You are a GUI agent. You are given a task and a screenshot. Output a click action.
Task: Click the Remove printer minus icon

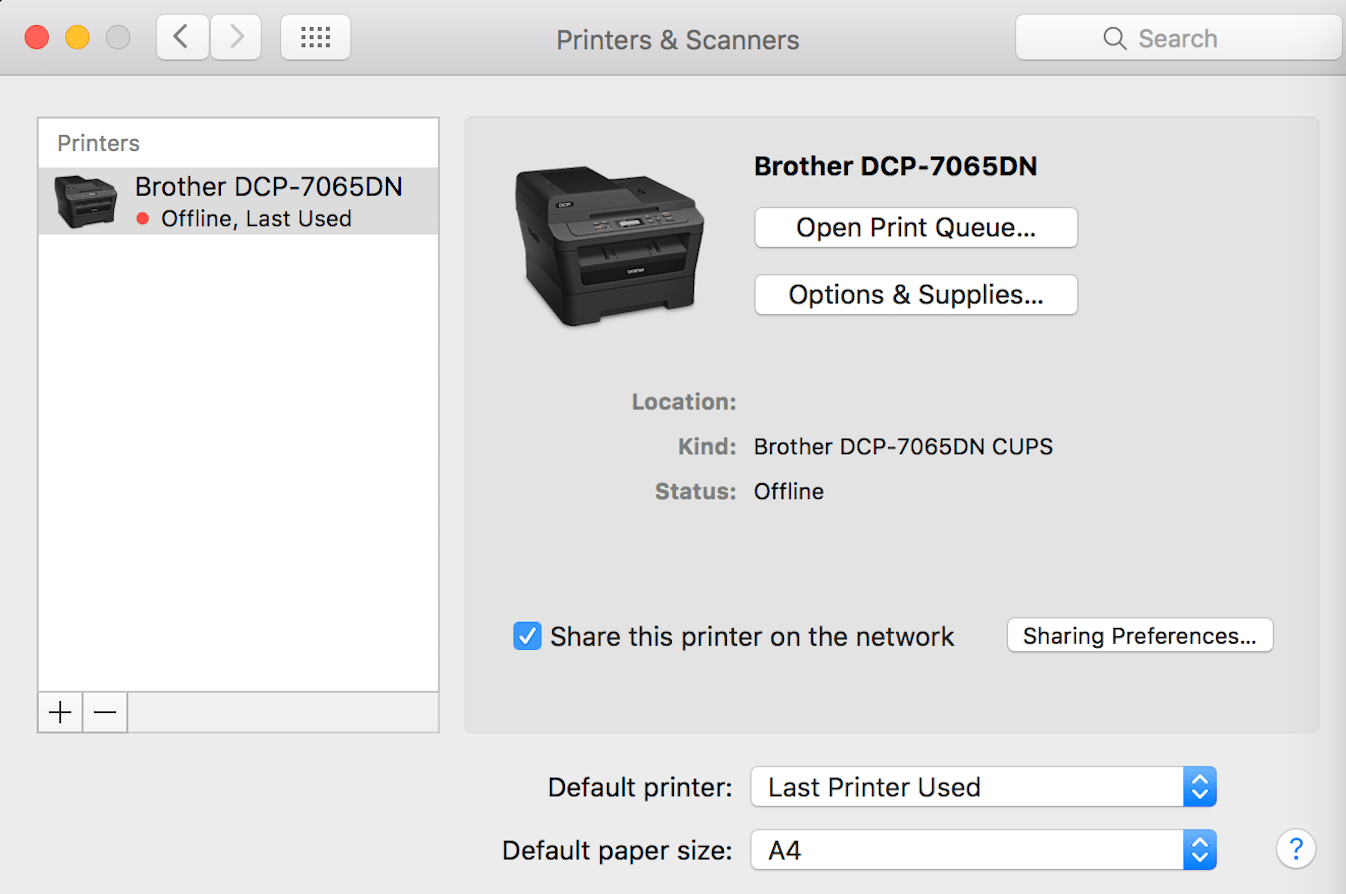pos(104,712)
